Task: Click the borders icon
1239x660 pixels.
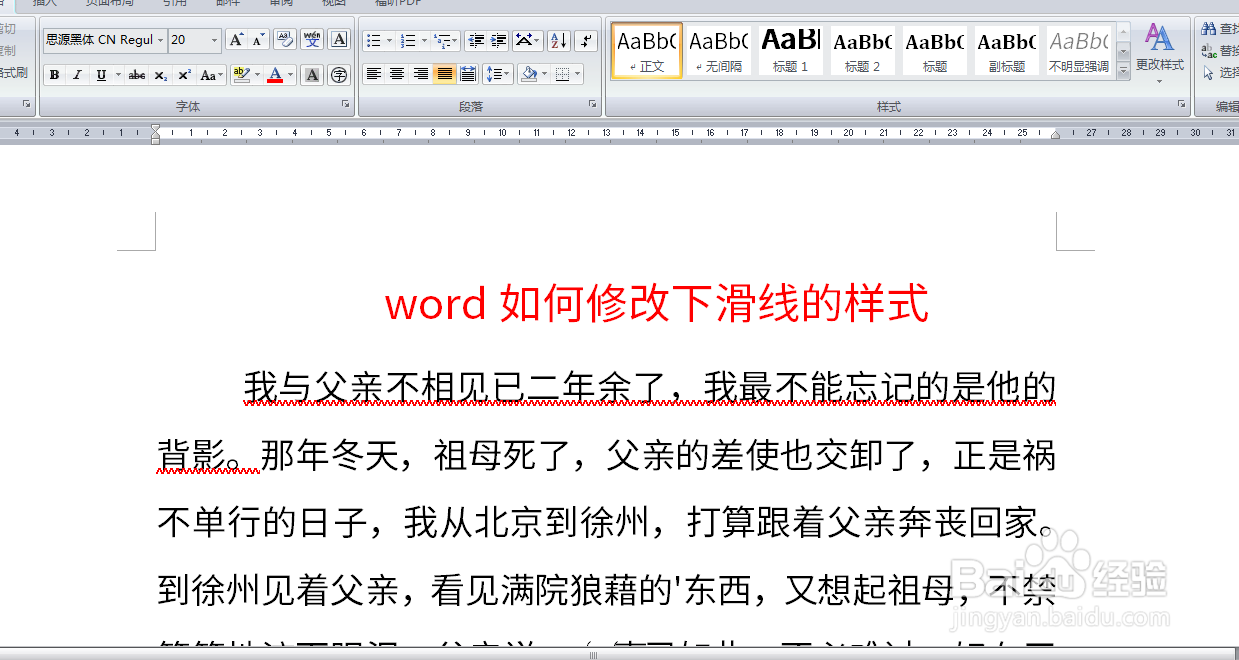Action: pos(562,74)
